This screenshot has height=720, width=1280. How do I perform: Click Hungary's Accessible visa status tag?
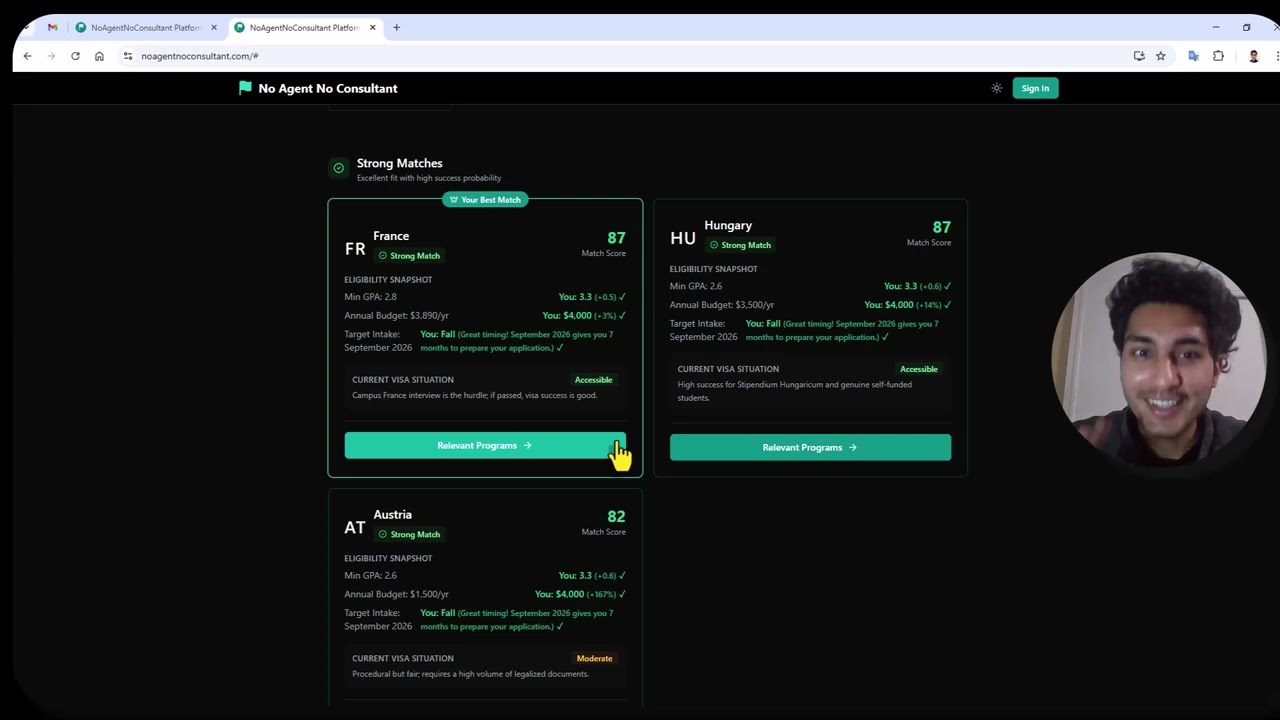point(918,369)
